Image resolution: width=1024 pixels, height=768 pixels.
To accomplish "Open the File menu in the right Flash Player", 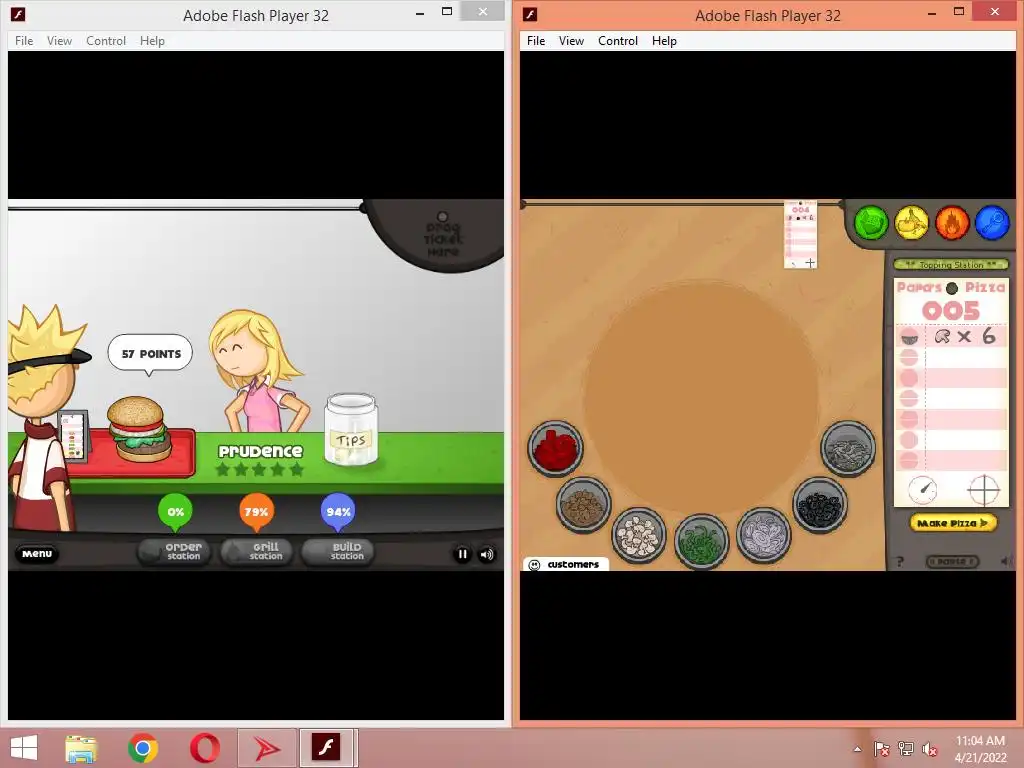I will click(536, 40).
